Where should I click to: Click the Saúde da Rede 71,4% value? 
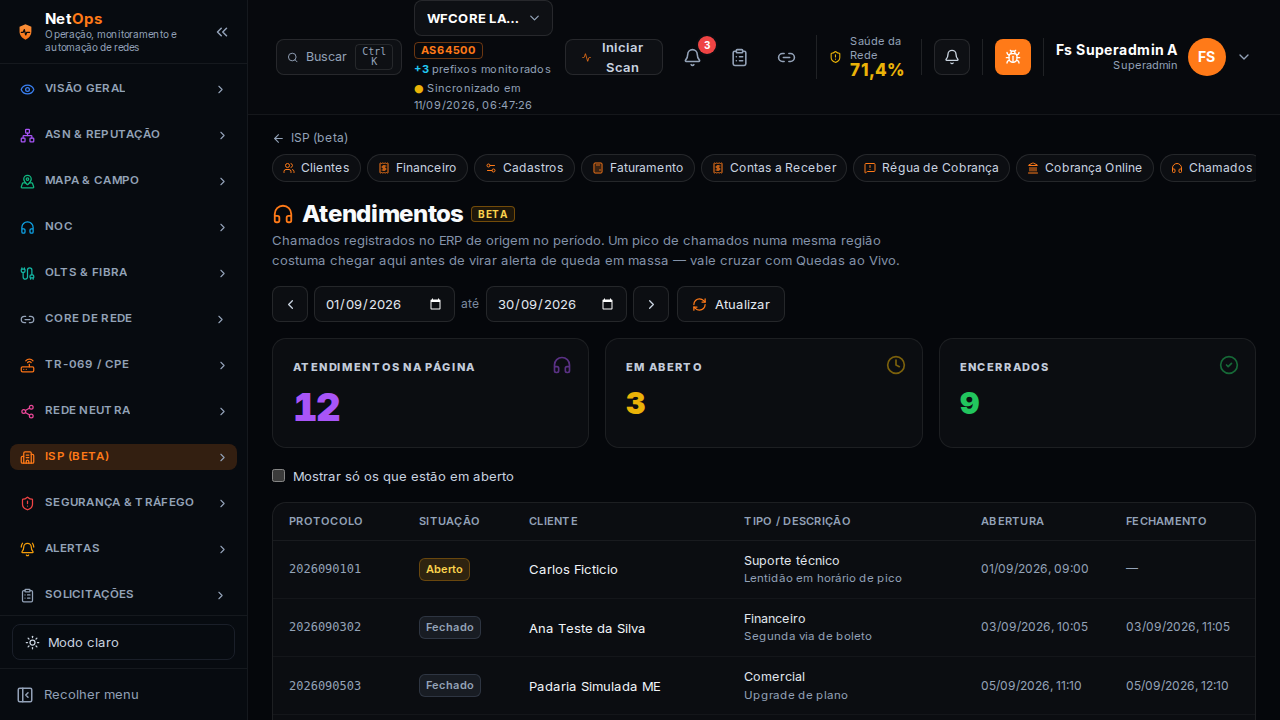pyautogui.click(x=877, y=70)
